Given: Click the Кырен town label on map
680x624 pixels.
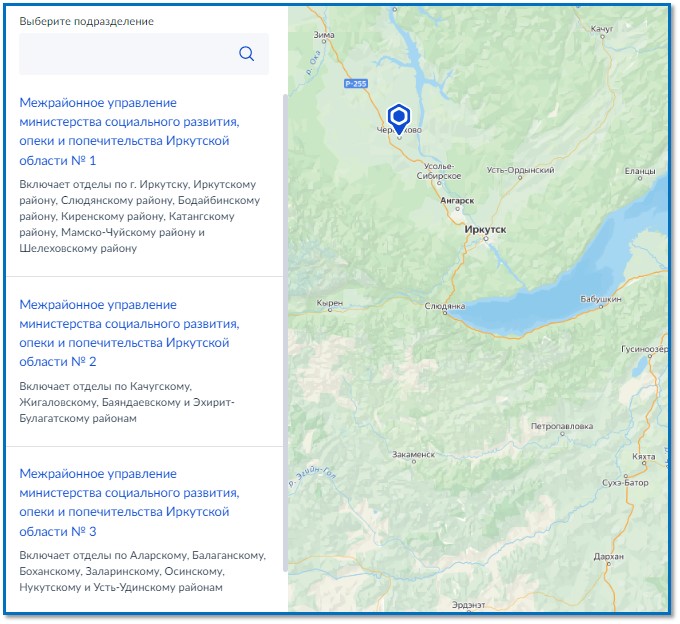Looking at the screenshot, I should pos(330,303).
